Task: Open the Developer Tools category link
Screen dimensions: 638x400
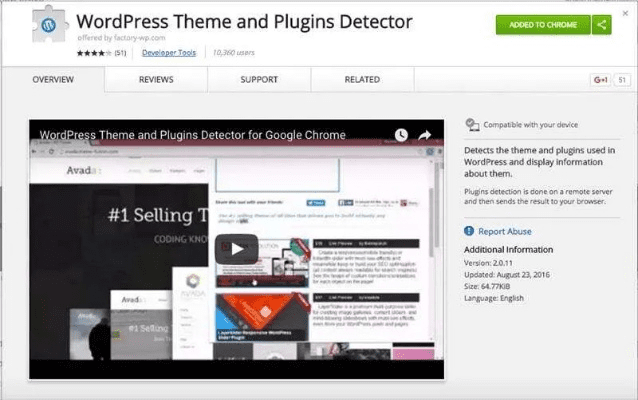Action: coord(168,51)
